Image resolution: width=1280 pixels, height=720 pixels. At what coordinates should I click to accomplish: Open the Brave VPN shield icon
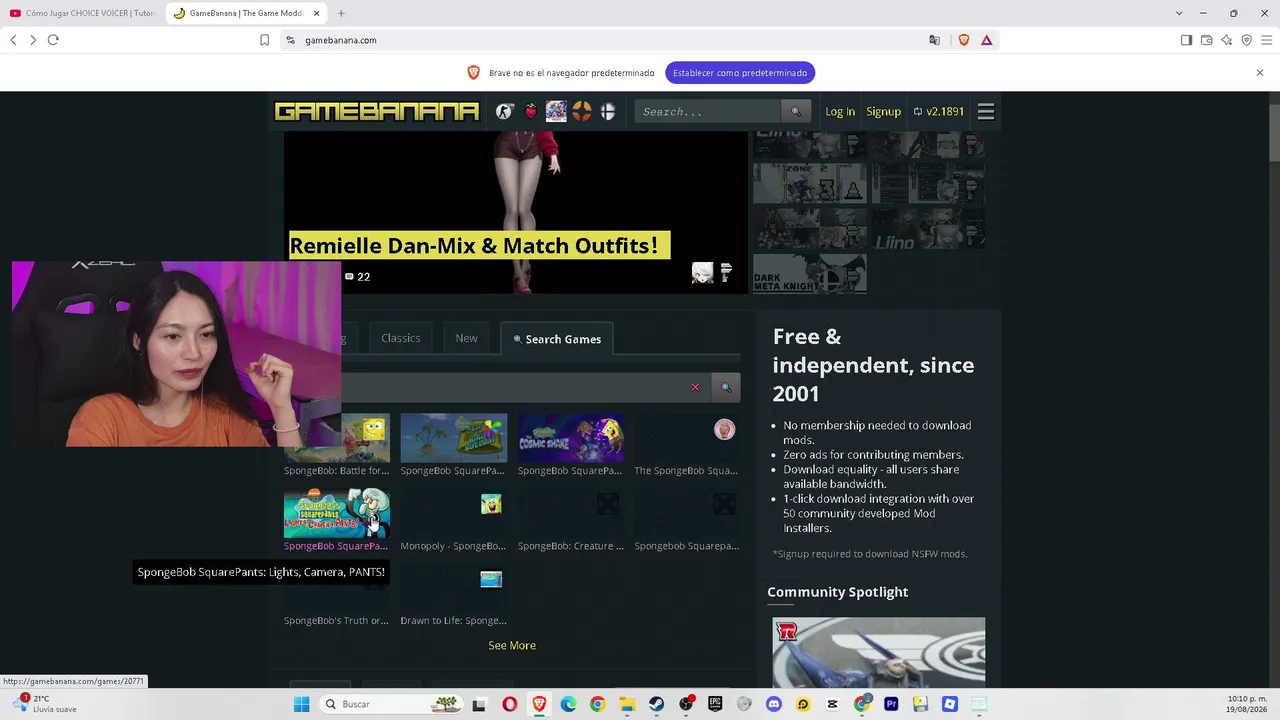click(1246, 40)
